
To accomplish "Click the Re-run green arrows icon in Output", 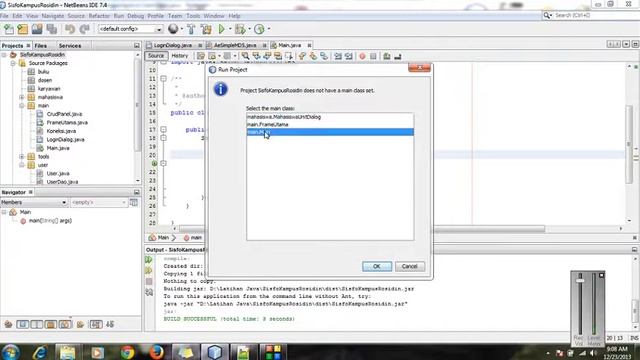I will pyautogui.click(x=149, y=260).
